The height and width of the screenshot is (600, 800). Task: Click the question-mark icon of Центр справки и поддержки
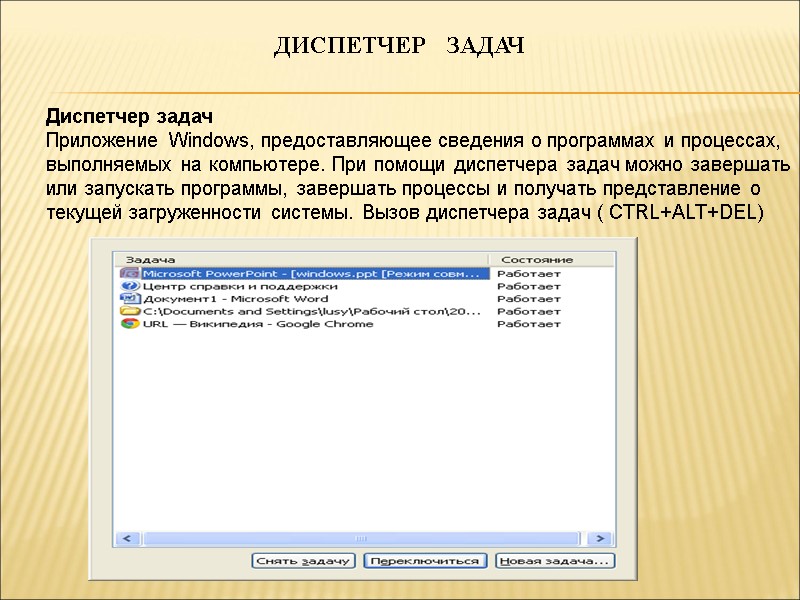pos(128,285)
